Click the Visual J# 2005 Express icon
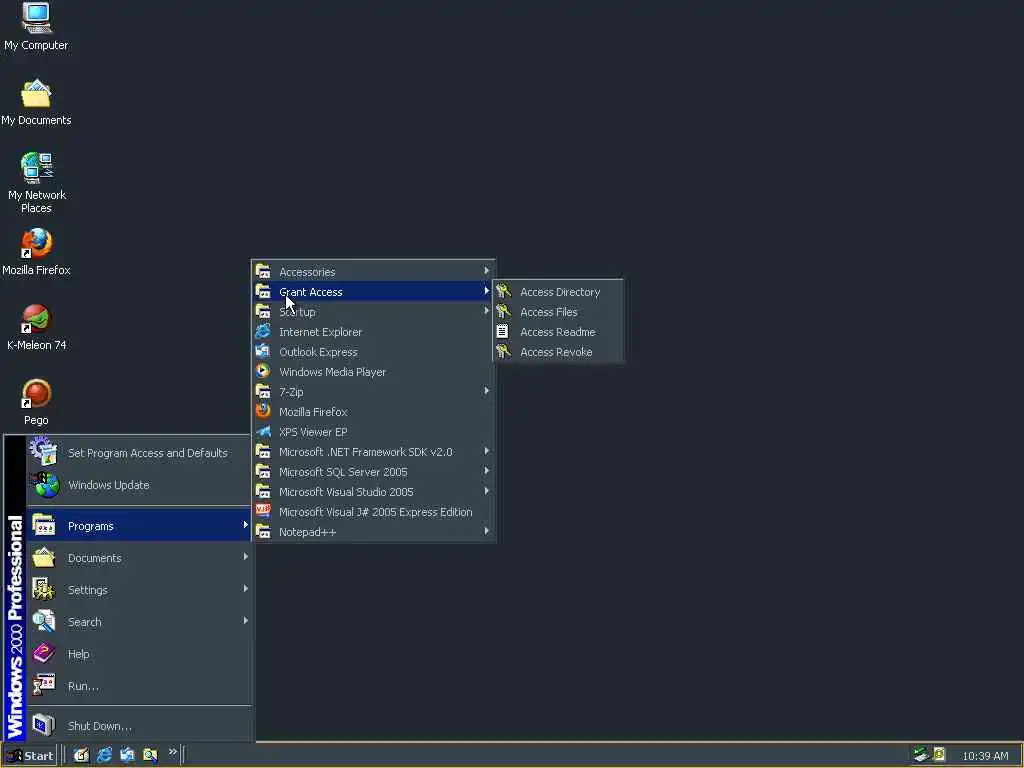This screenshot has height=768, width=1024. click(263, 511)
